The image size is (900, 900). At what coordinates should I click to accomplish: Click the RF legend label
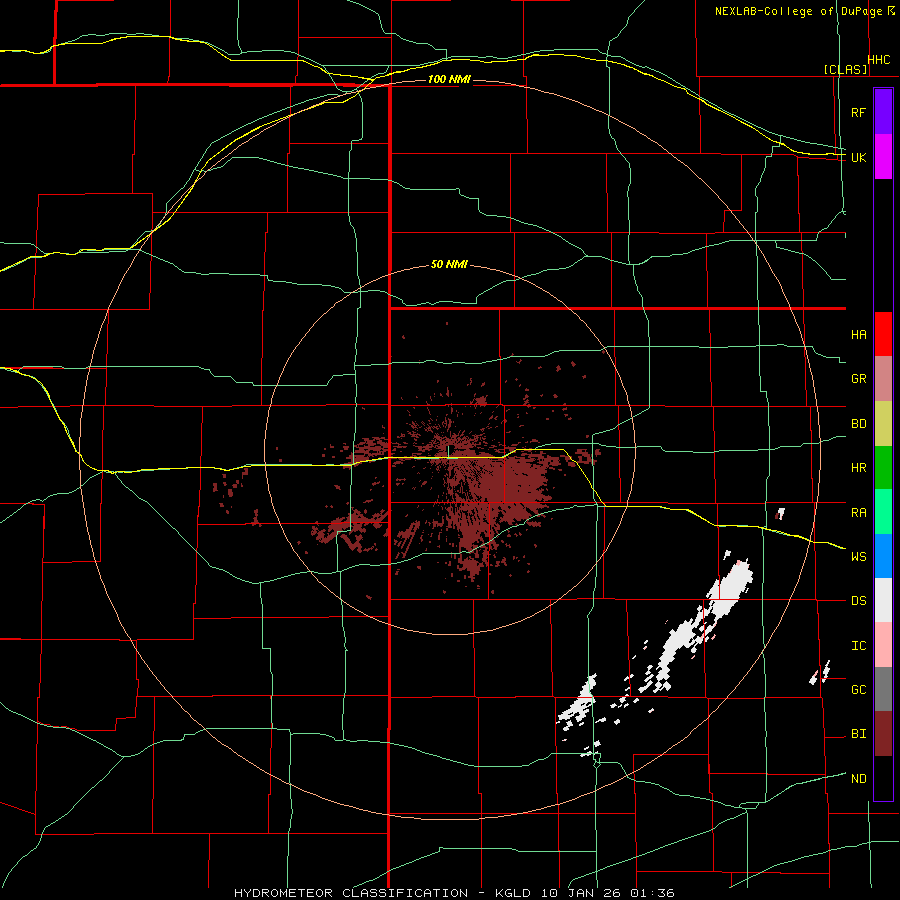click(858, 112)
